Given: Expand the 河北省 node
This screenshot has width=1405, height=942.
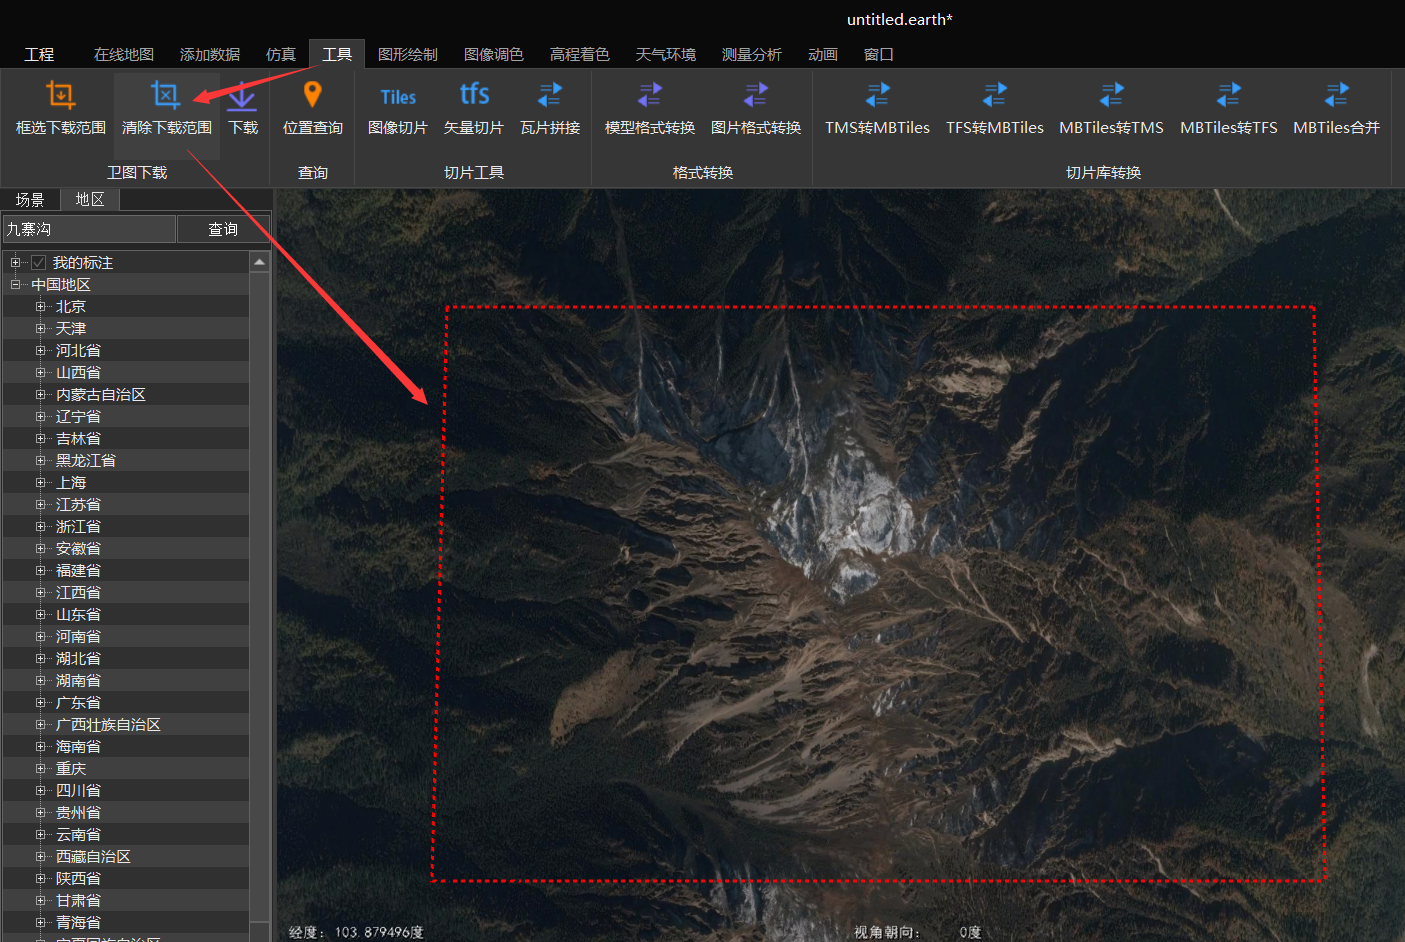Looking at the screenshot, I should 41,351.
